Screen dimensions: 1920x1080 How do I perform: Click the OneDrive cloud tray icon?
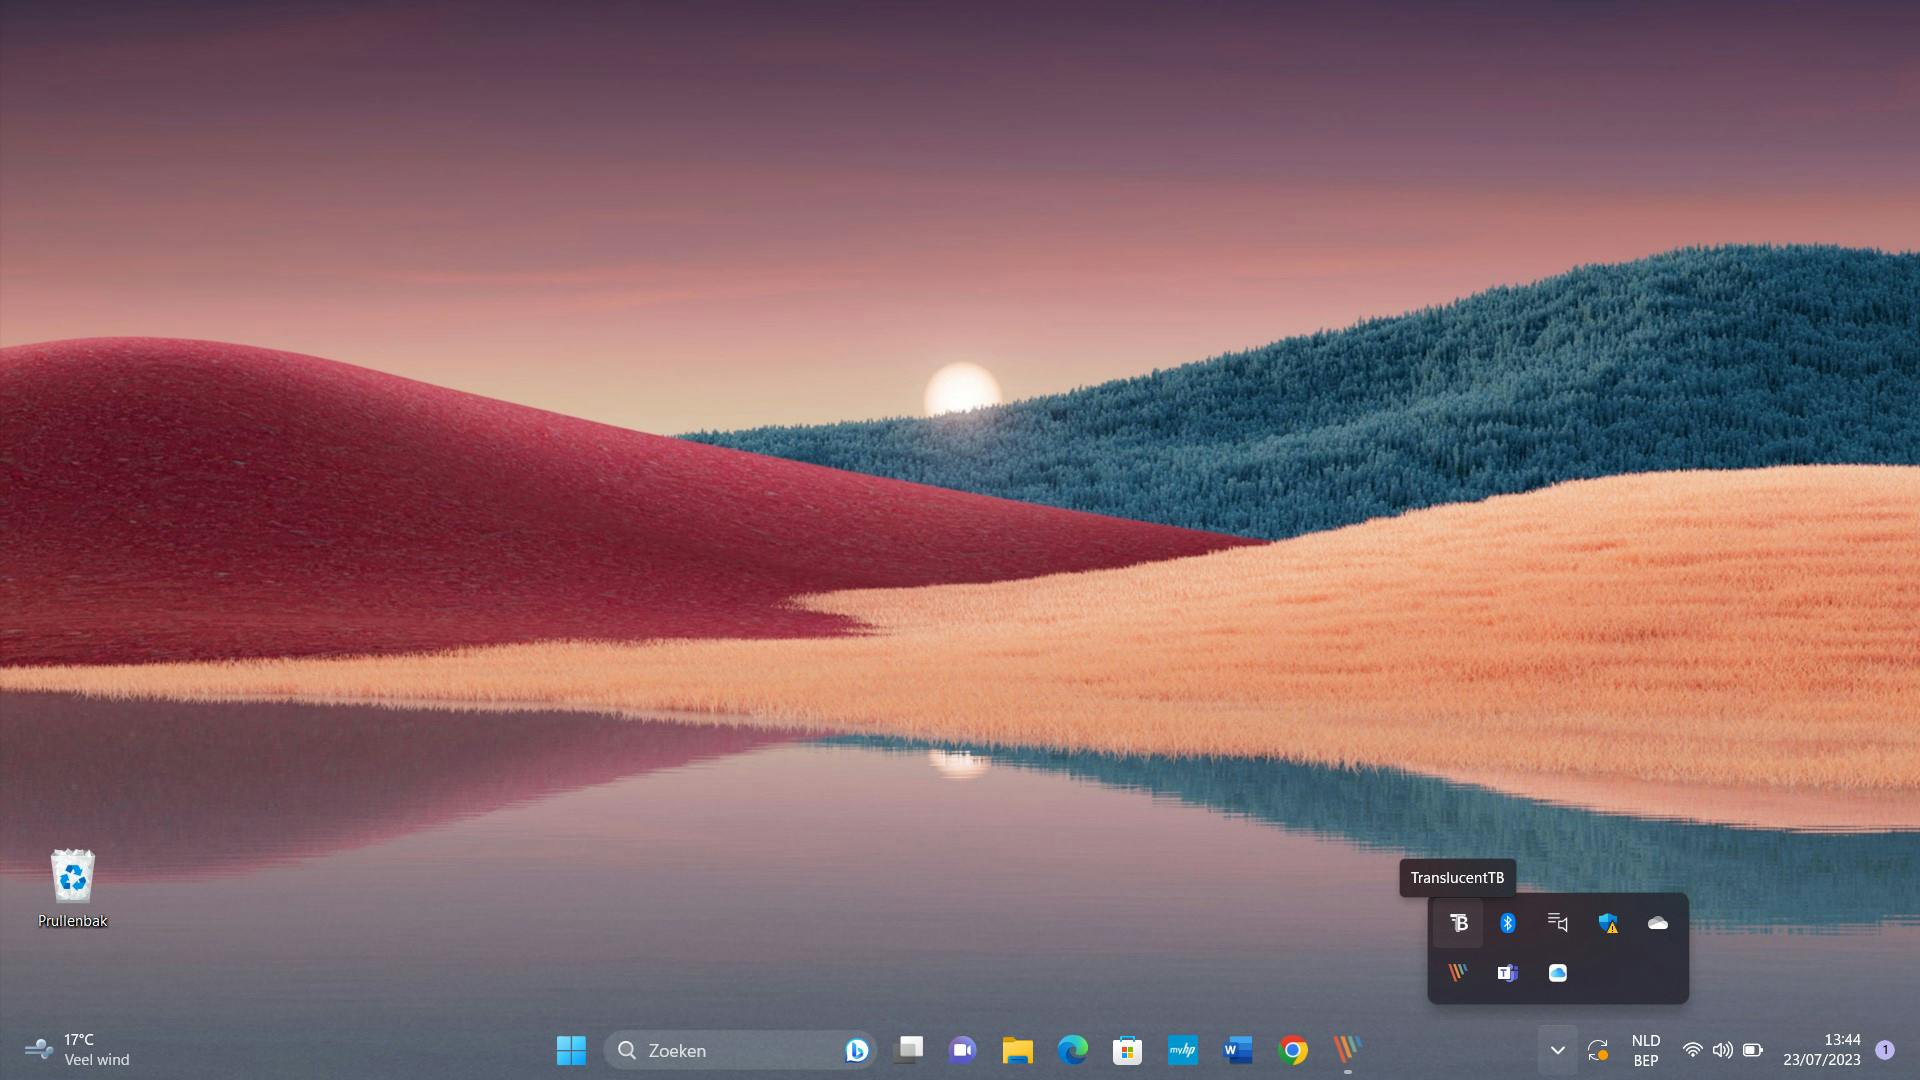point(1658,923)
